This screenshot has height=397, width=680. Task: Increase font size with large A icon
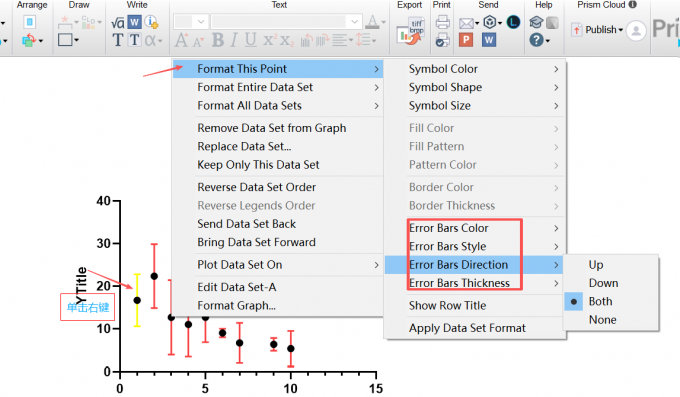181,40
